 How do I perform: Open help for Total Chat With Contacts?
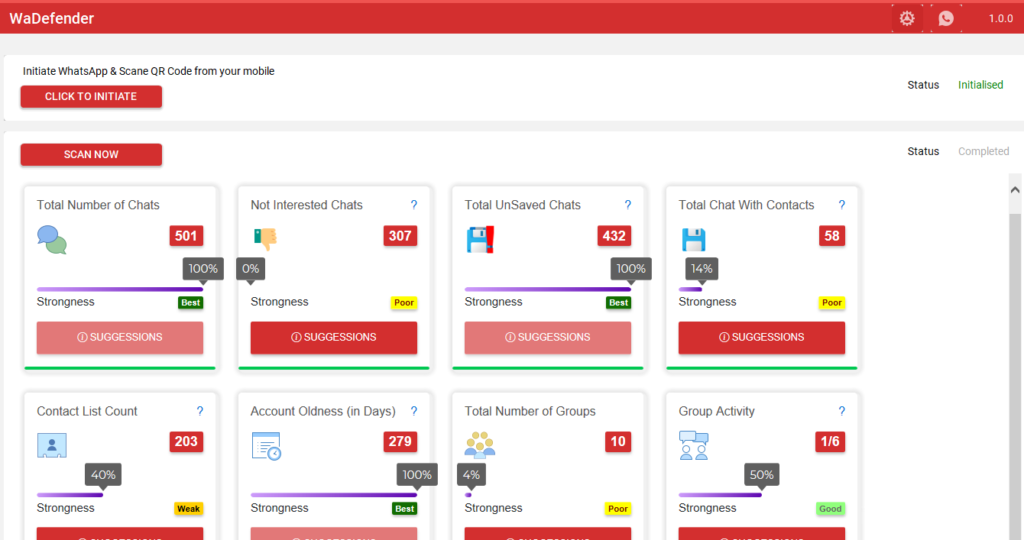click(842, 205)
